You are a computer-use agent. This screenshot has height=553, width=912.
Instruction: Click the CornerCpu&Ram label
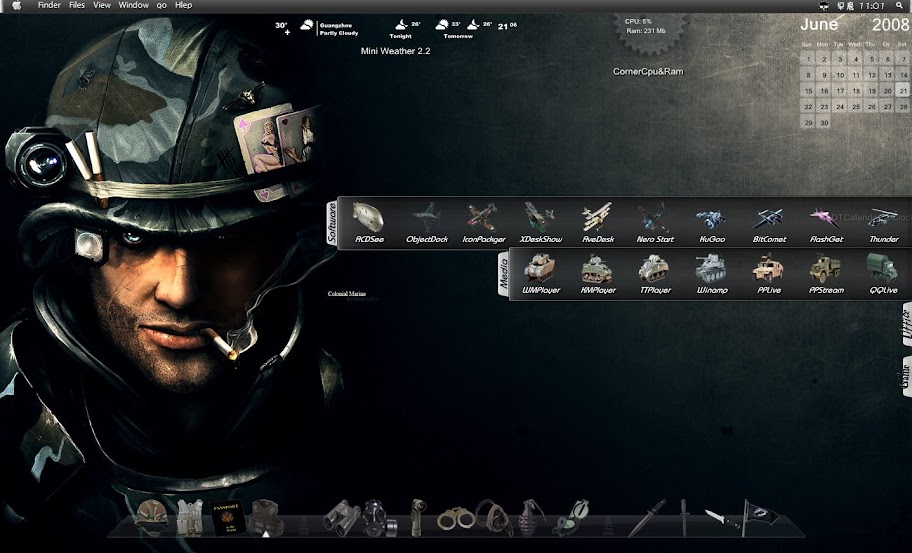[x=648, y=72]
